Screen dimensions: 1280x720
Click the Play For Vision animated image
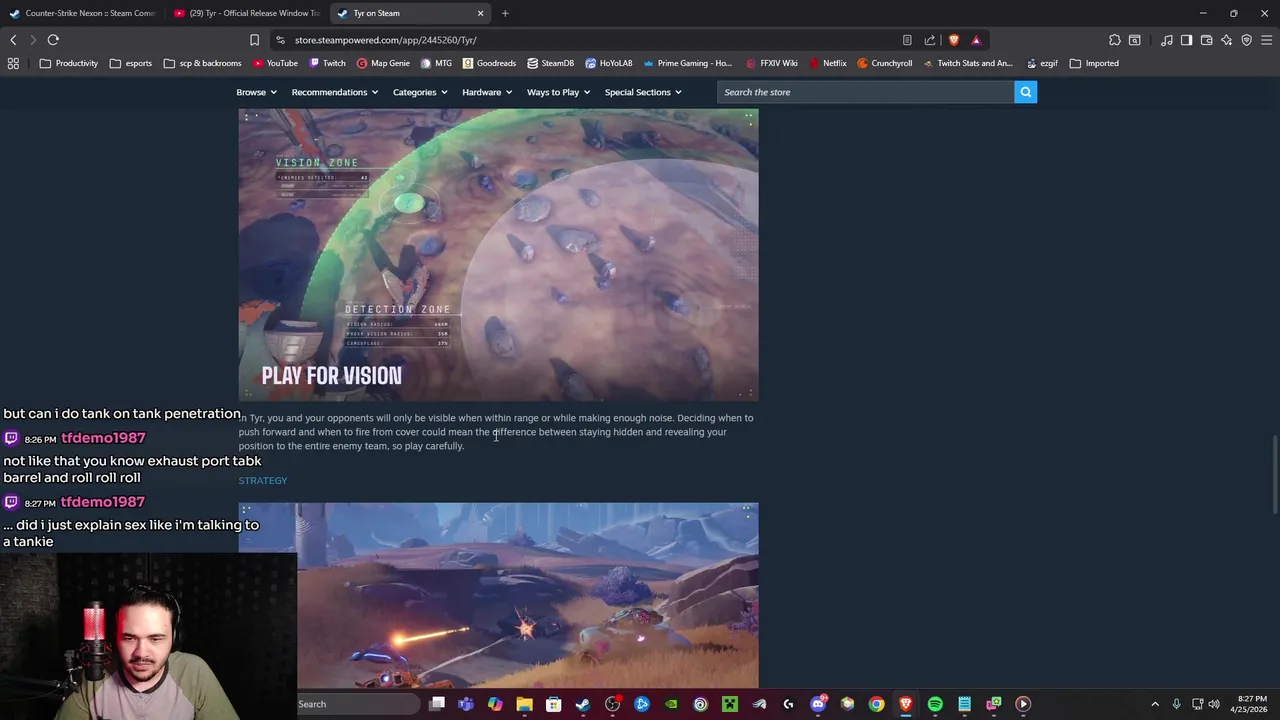[498, 255]
